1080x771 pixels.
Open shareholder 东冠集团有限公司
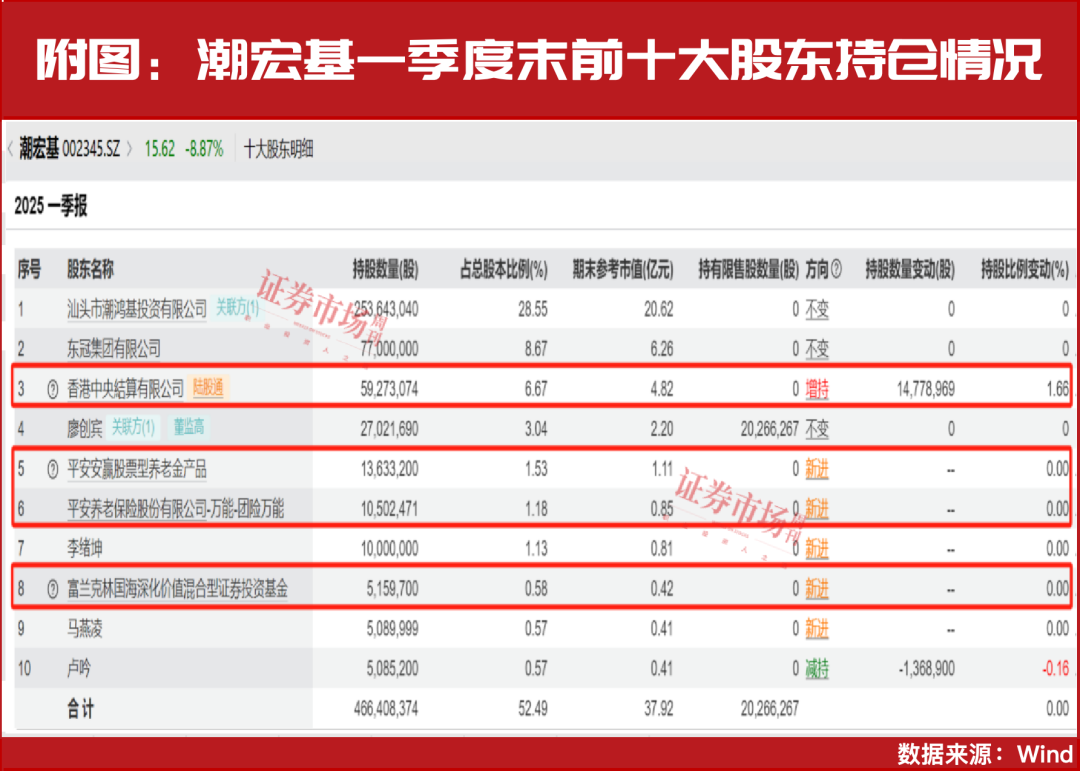114,349
